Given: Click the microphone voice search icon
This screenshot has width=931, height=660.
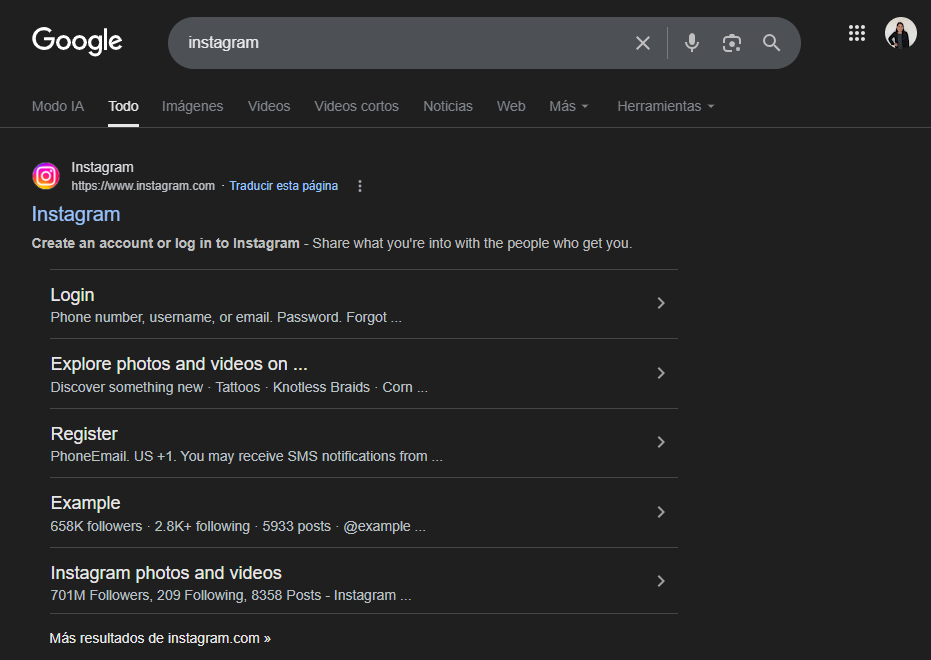Looking at the screenshot, I should click(x=691, y=43).
